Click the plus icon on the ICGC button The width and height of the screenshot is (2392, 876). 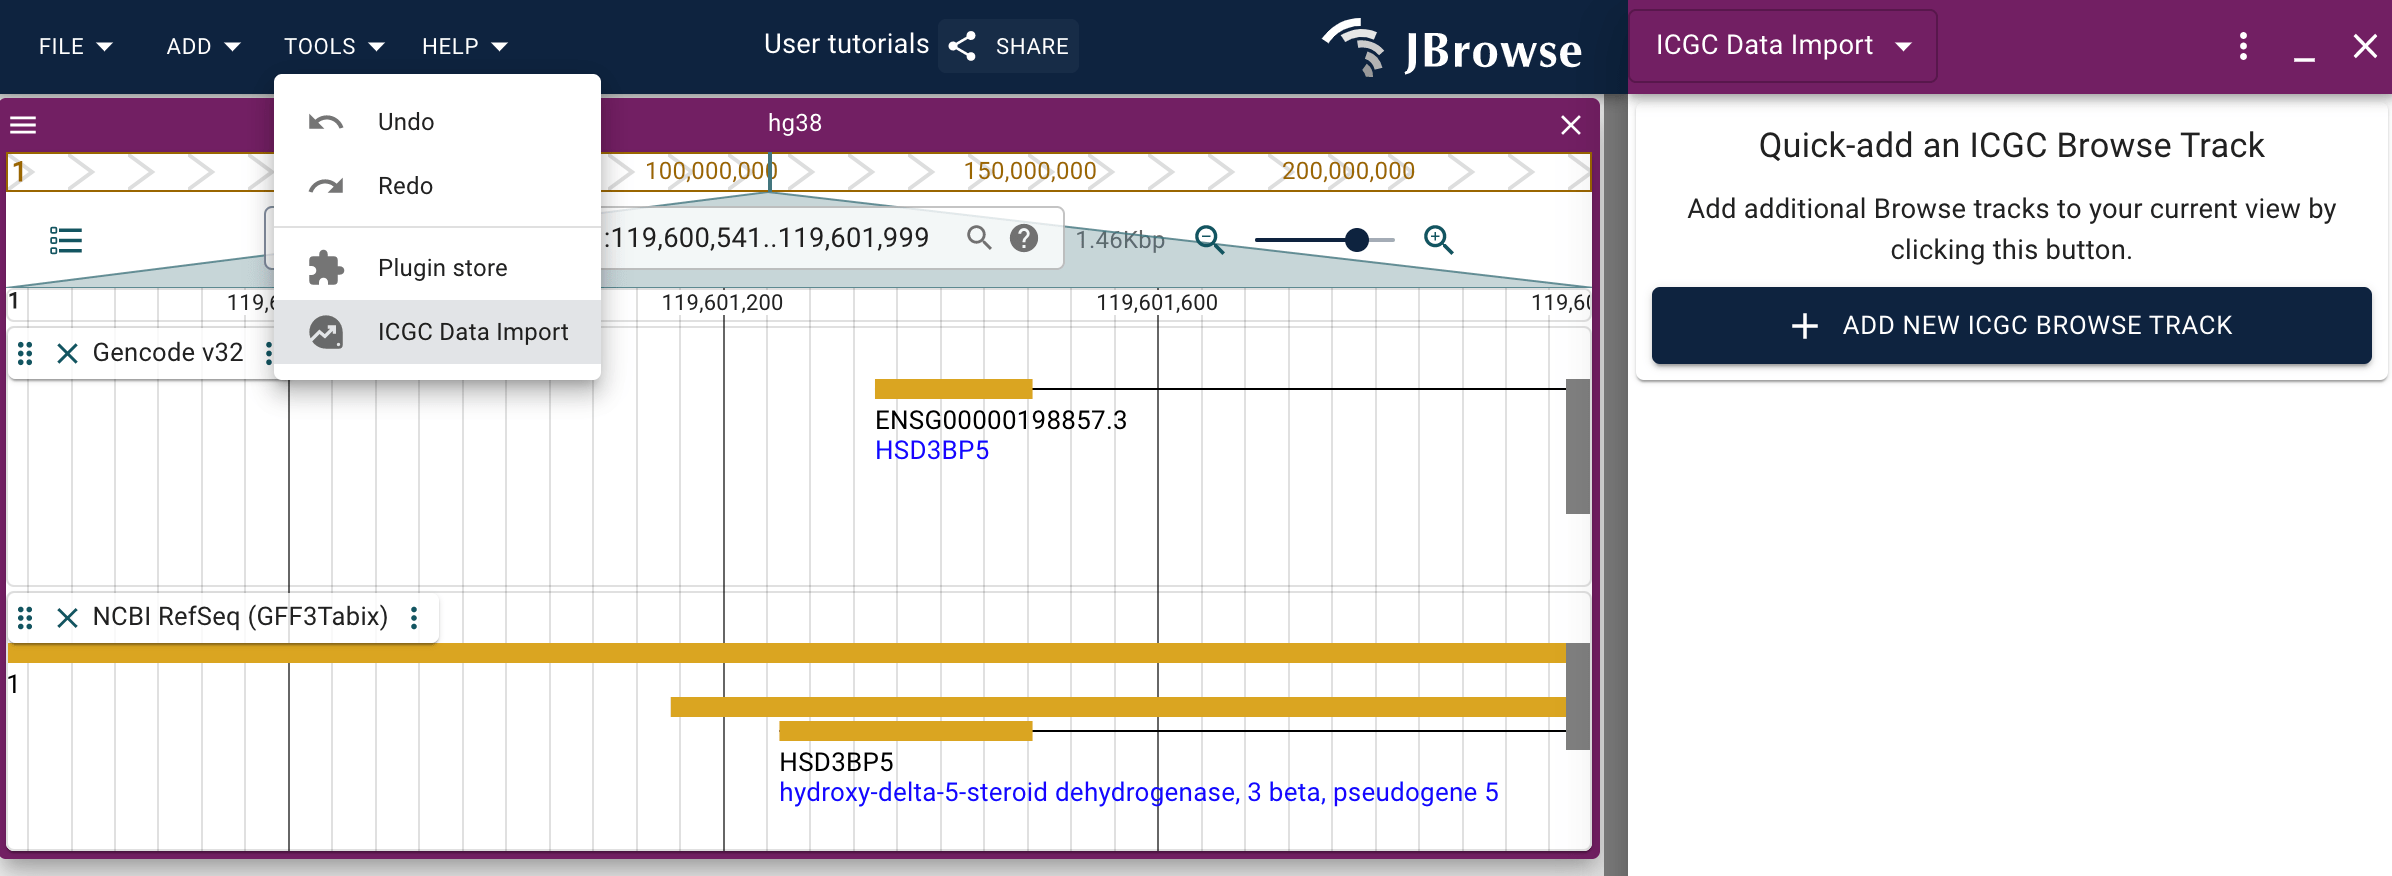click(x=1805, y=326)
